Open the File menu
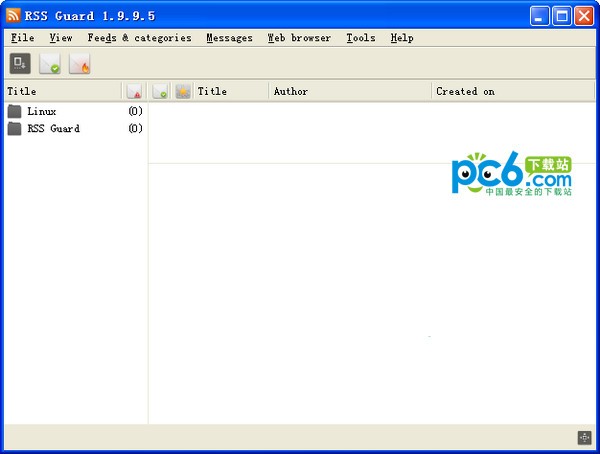This screenshot has width=600, height=454. point(23,38)
